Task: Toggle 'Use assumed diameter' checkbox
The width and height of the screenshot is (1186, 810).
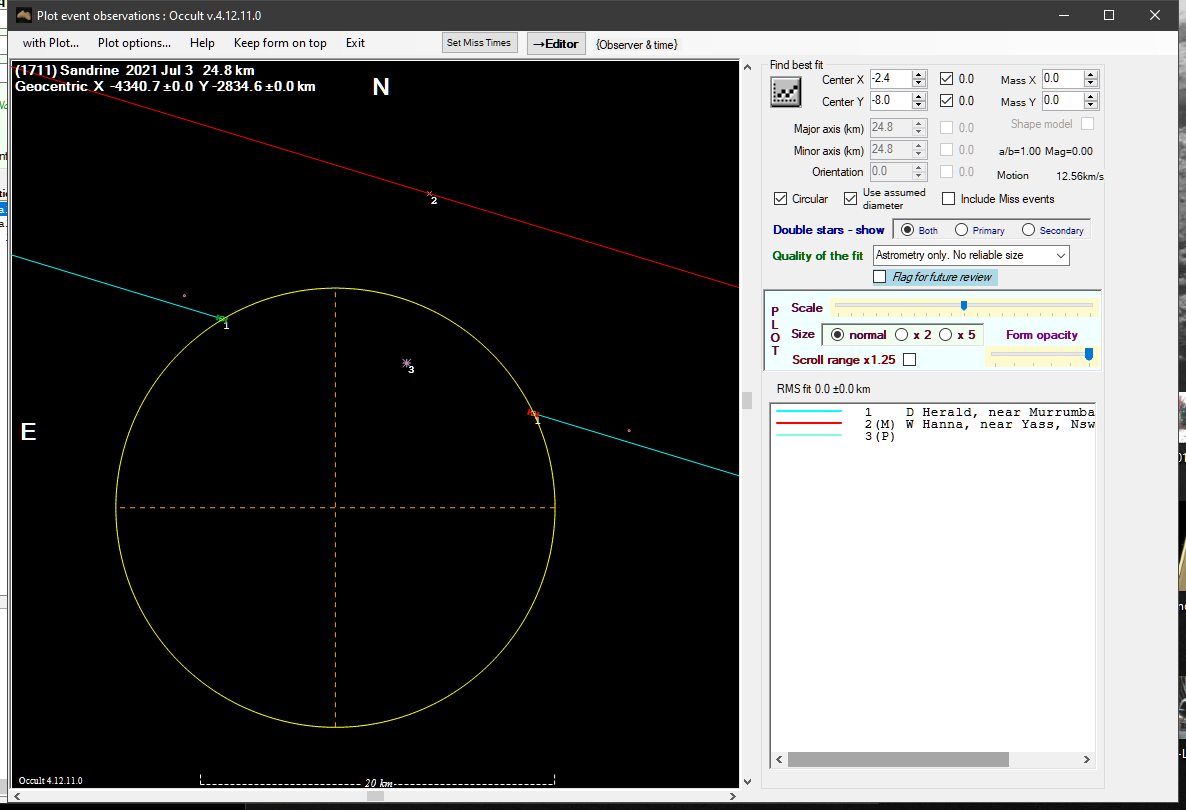Action: (x=850, y=198)
